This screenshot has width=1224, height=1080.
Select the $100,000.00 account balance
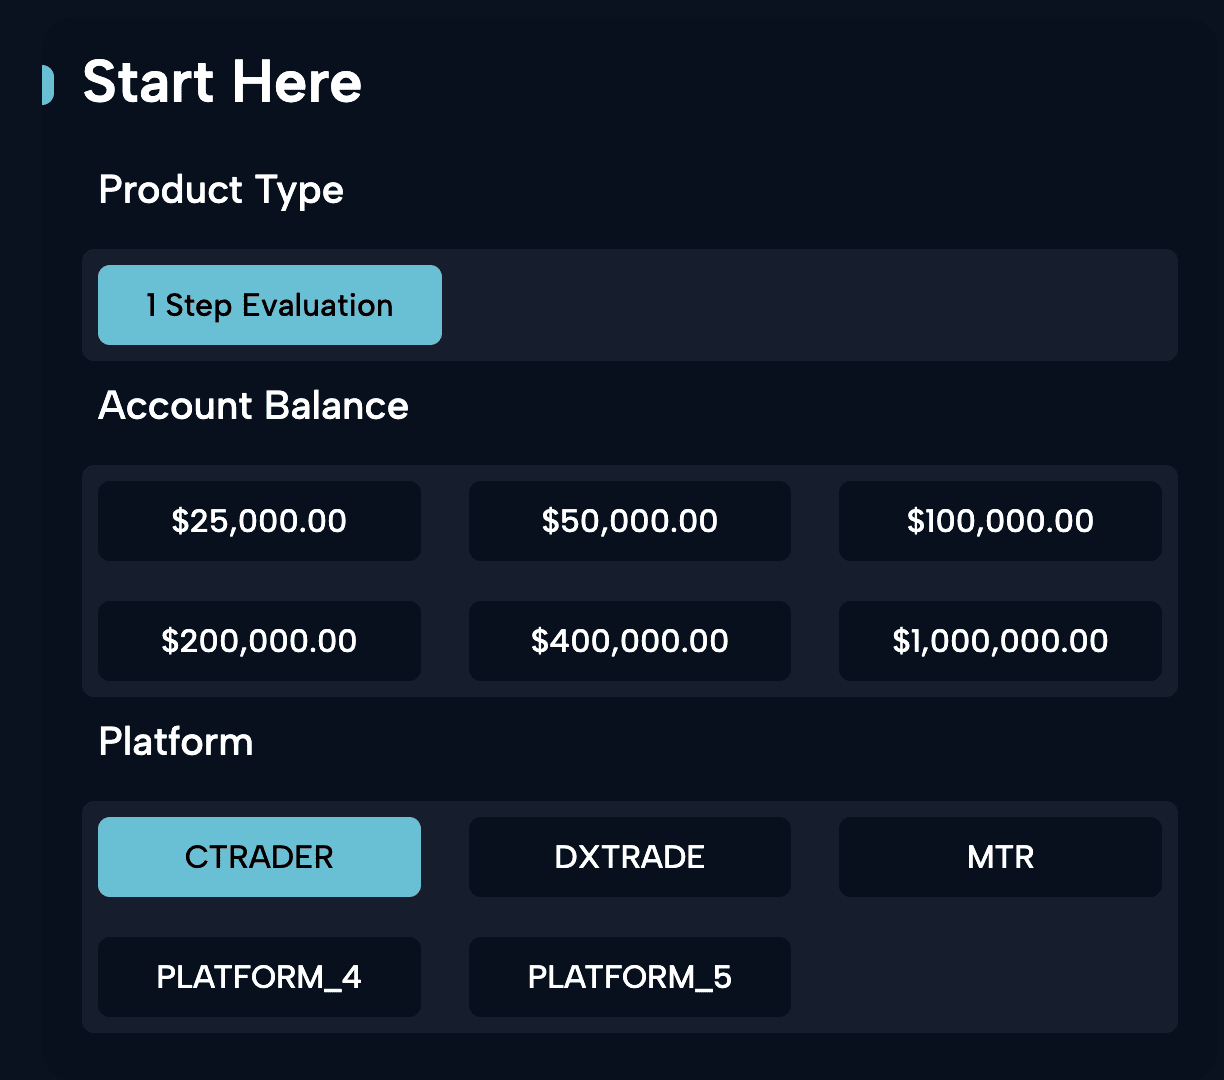(x=1000, y=521)
